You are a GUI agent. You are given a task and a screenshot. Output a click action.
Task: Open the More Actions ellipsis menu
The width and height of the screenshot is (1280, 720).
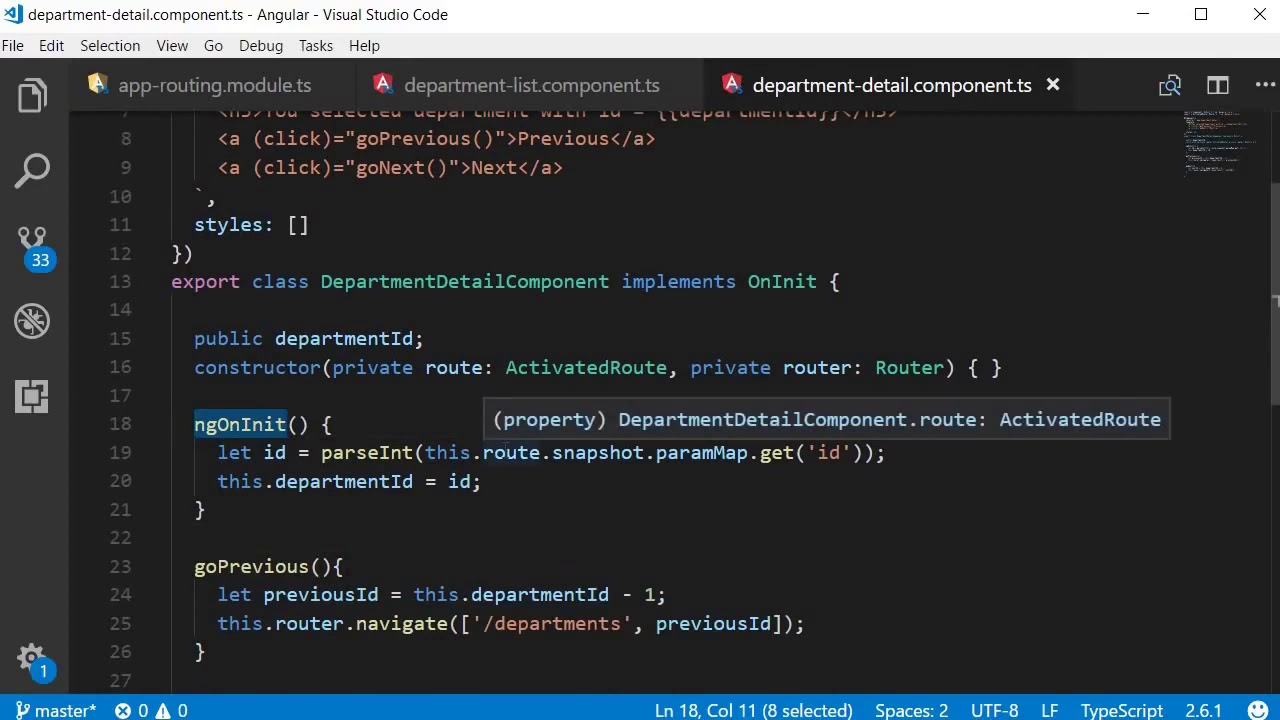click(1265, 85)
